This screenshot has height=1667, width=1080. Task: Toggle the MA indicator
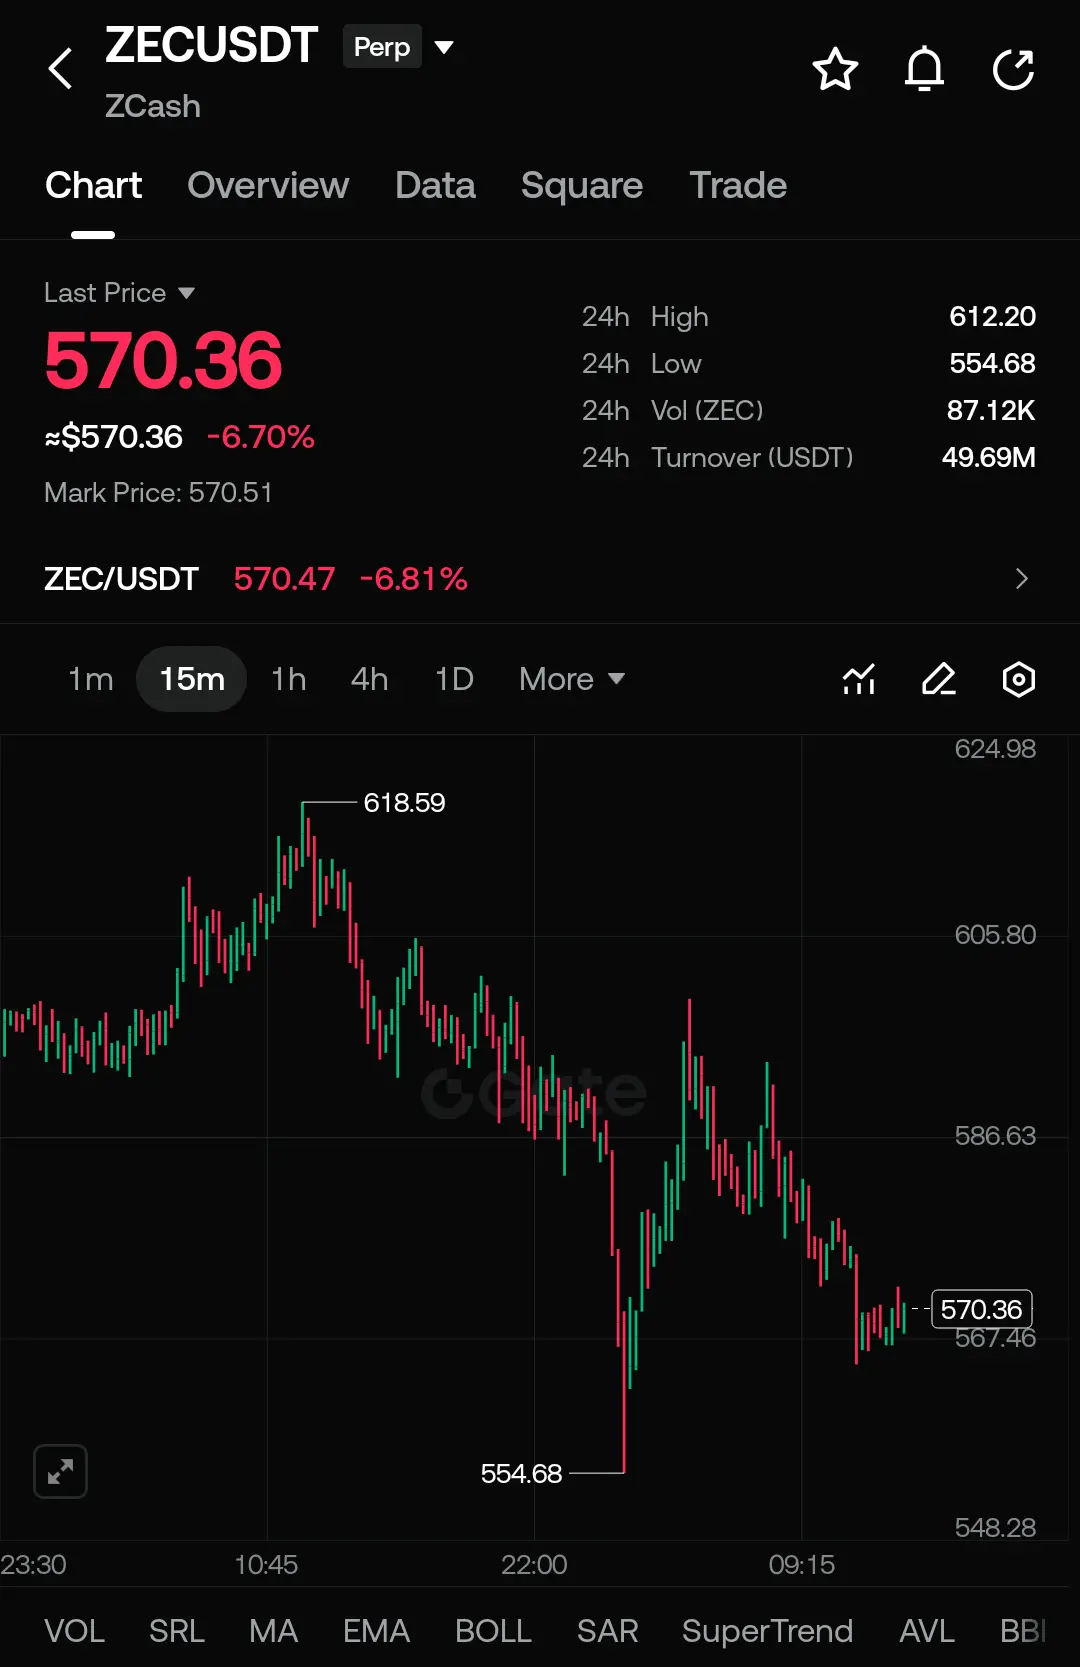click(273, 1631)
